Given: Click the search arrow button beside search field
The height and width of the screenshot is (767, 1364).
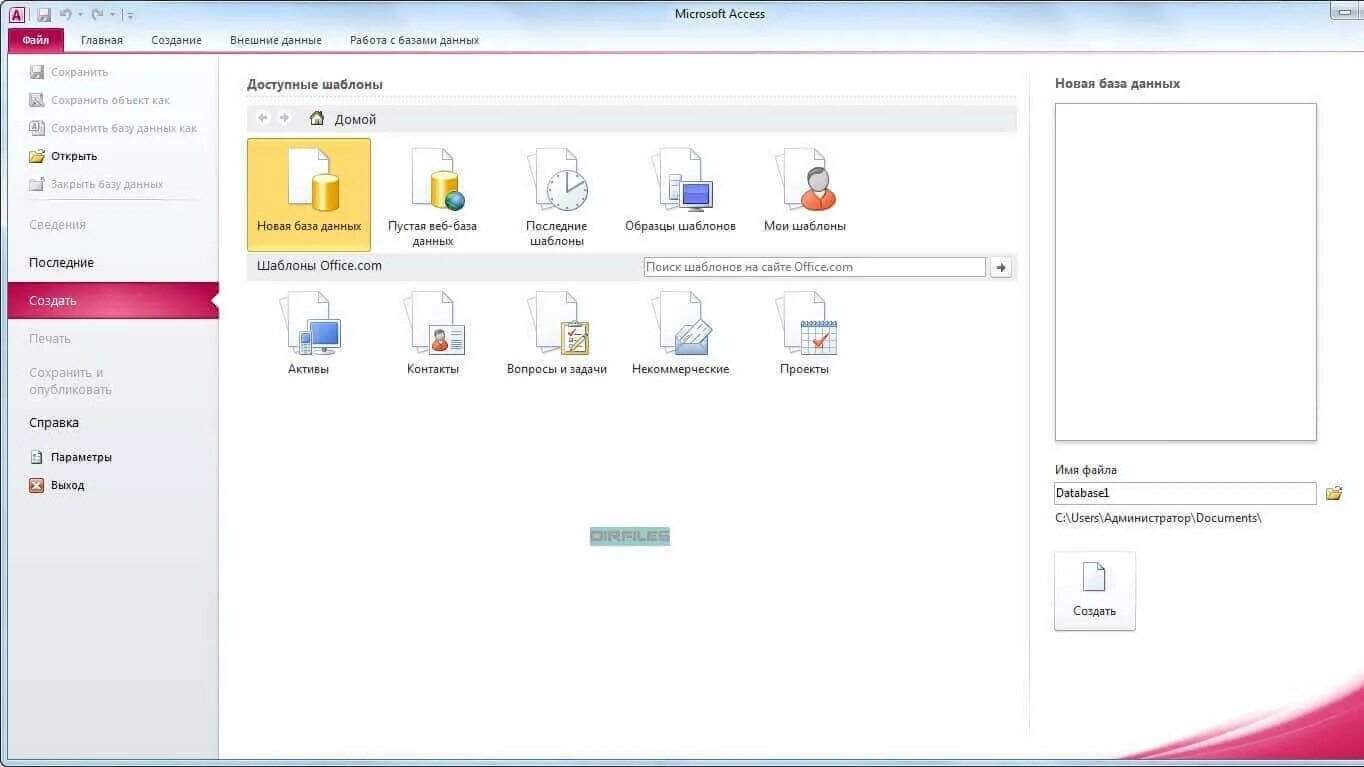Looking at the screenshot, I should [x=1001, y=267].
